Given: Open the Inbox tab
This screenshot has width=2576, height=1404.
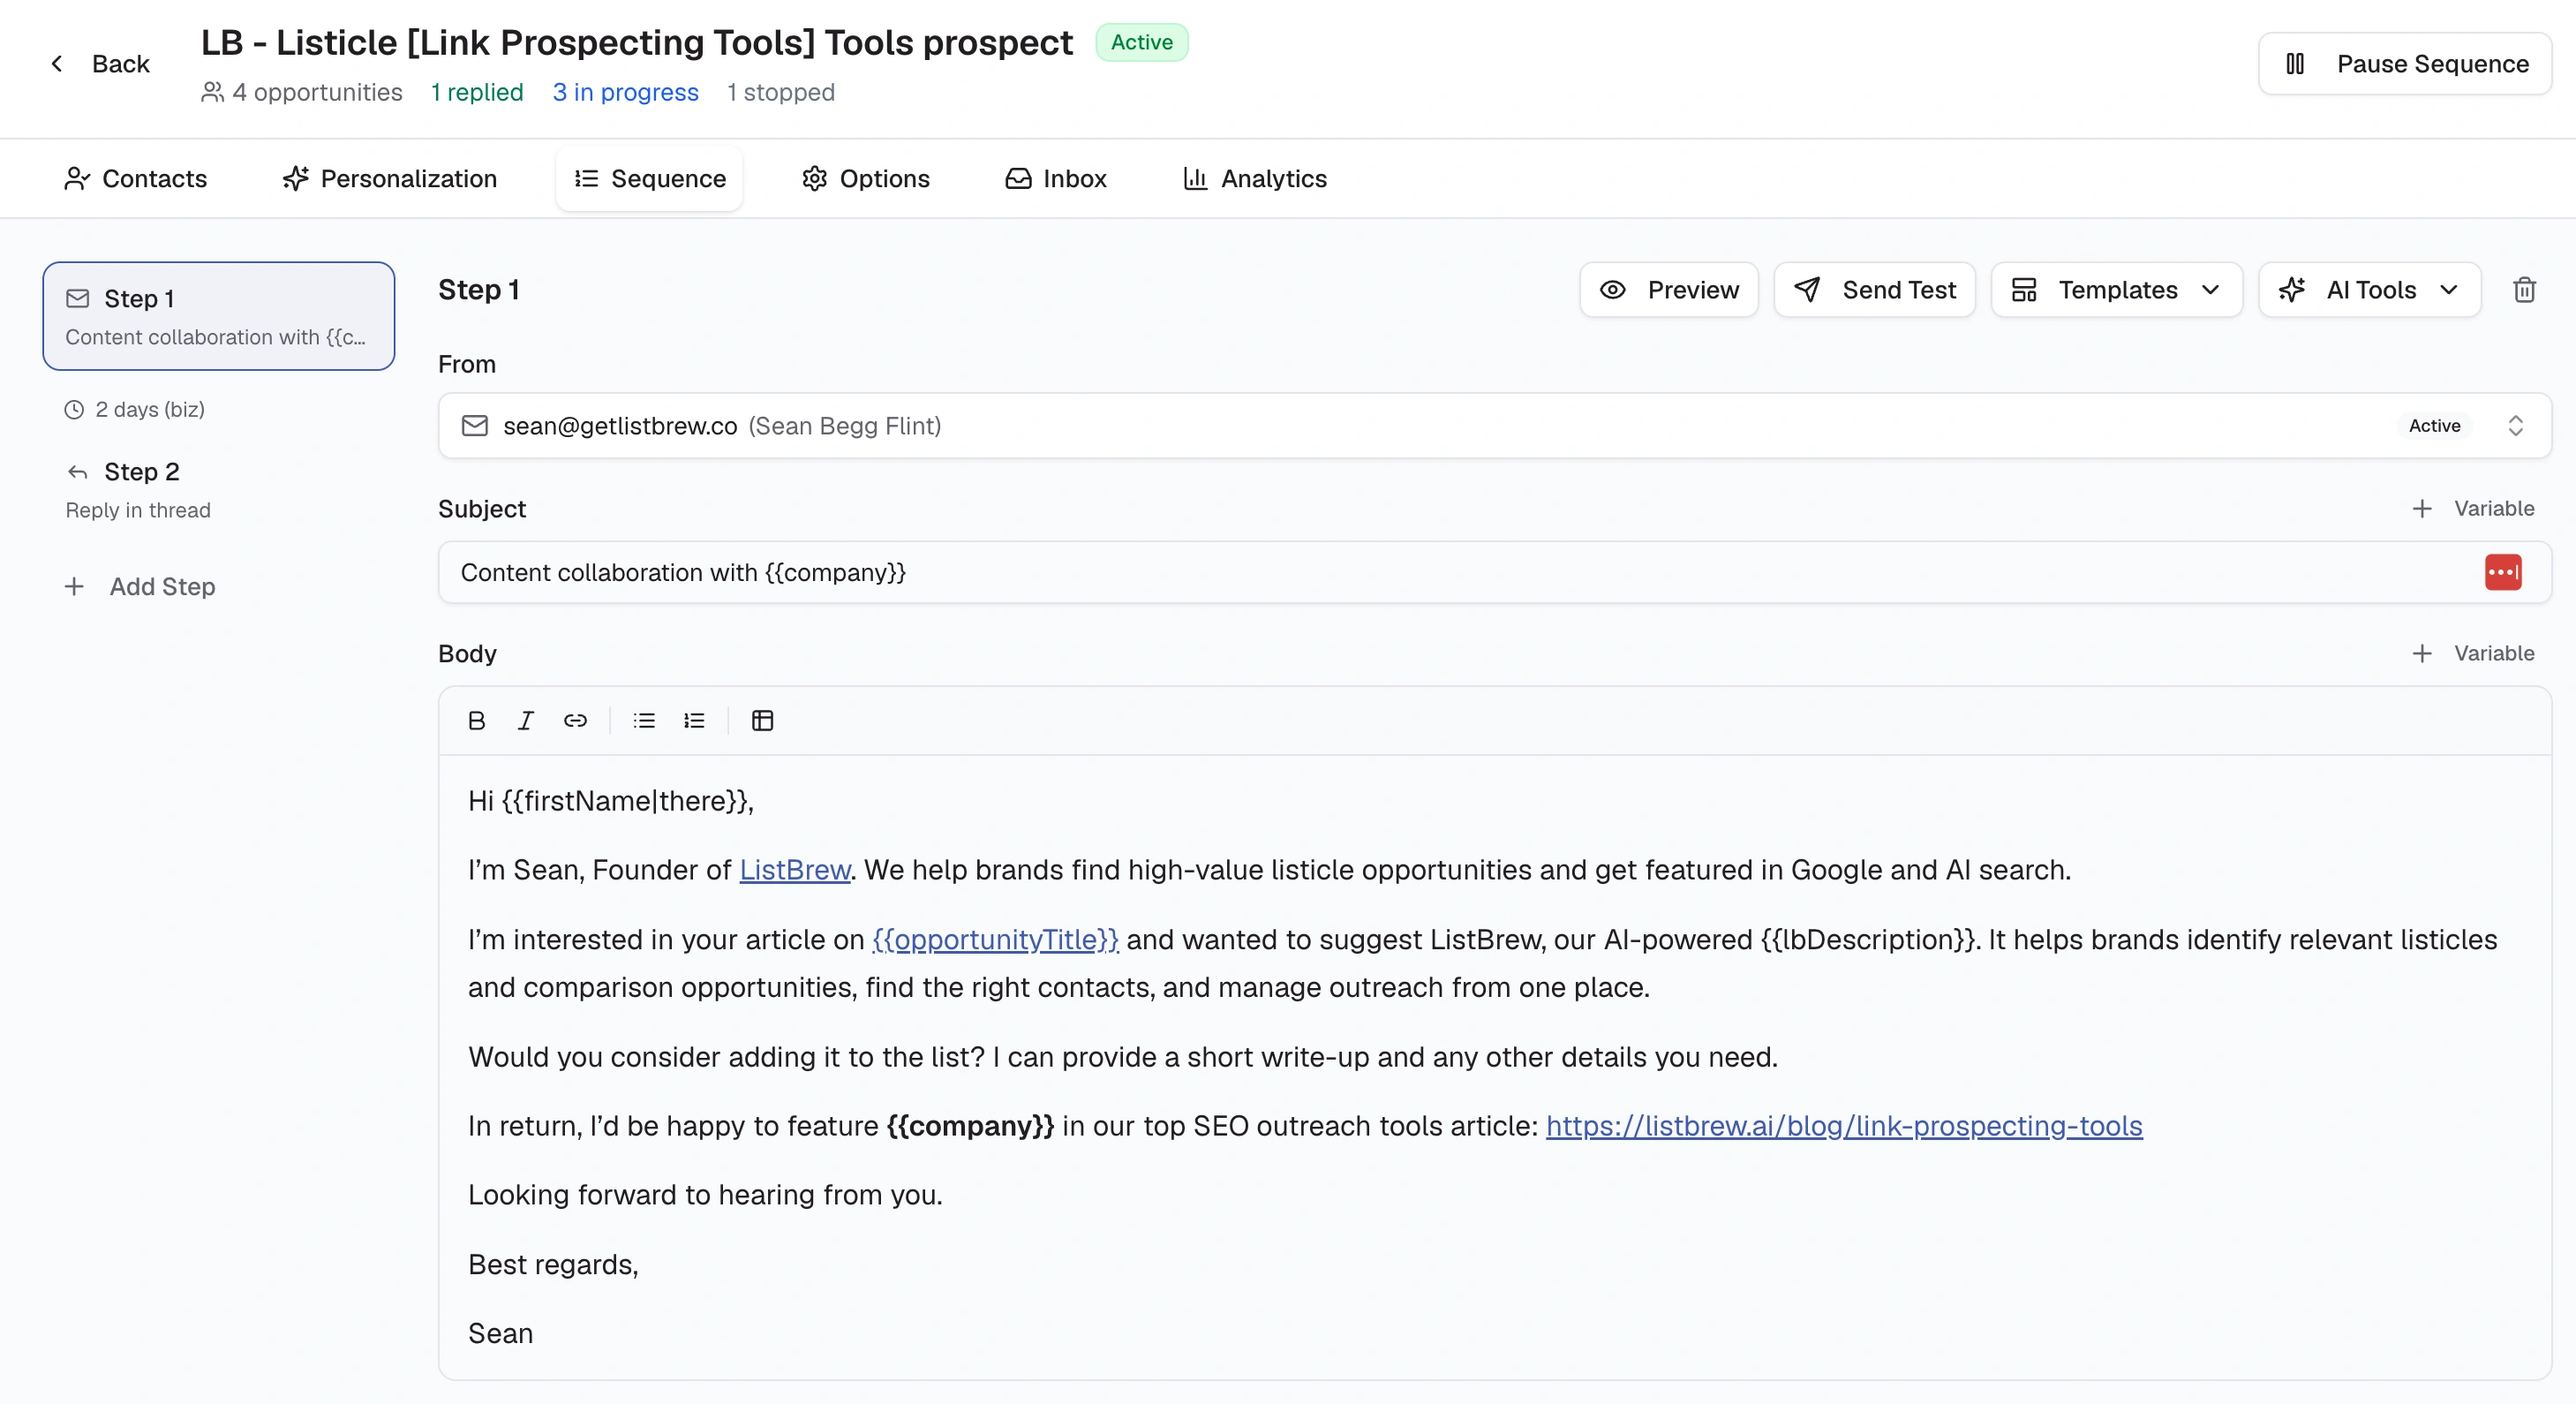Looking at the screenshot, I should 1056,179.
